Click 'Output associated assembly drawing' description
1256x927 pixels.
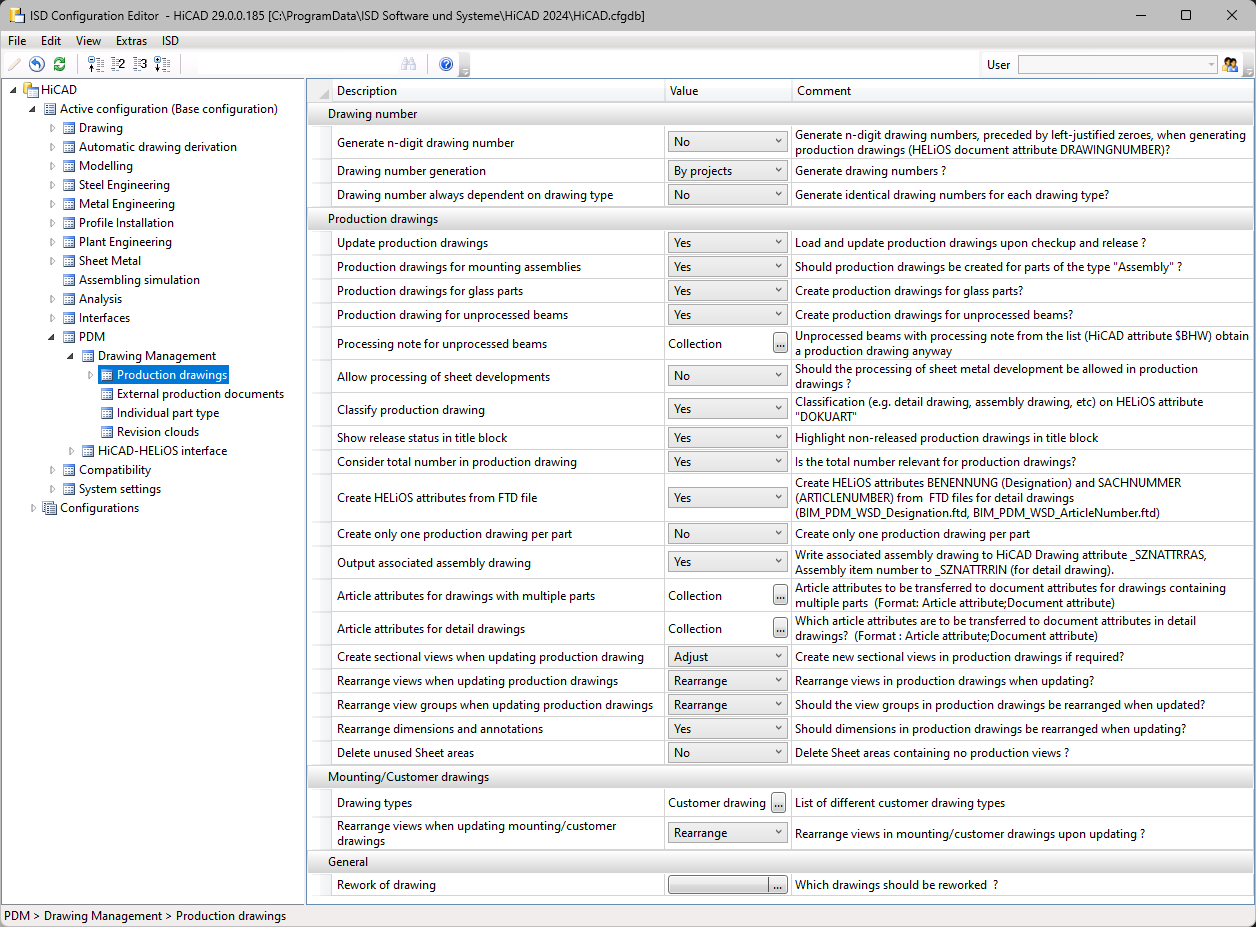[x=434, y=562]
